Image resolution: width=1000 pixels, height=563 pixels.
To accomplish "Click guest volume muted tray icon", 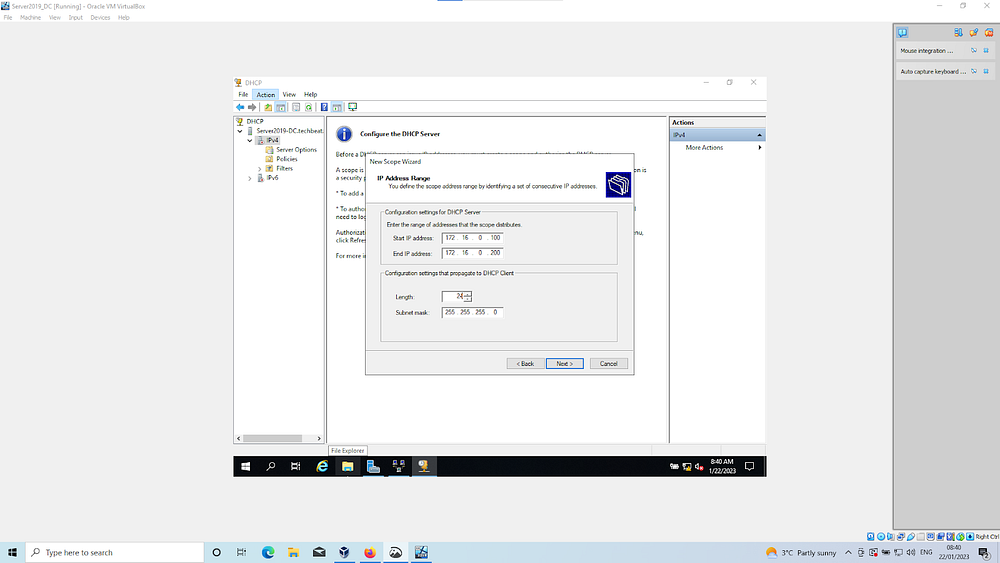I will (x=699, y=467).
